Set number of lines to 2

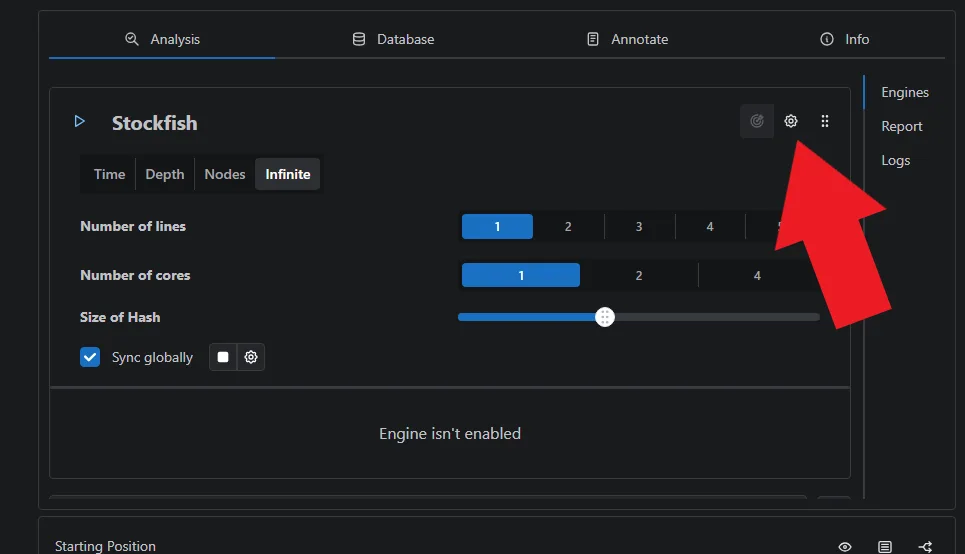tap(568, 227)
